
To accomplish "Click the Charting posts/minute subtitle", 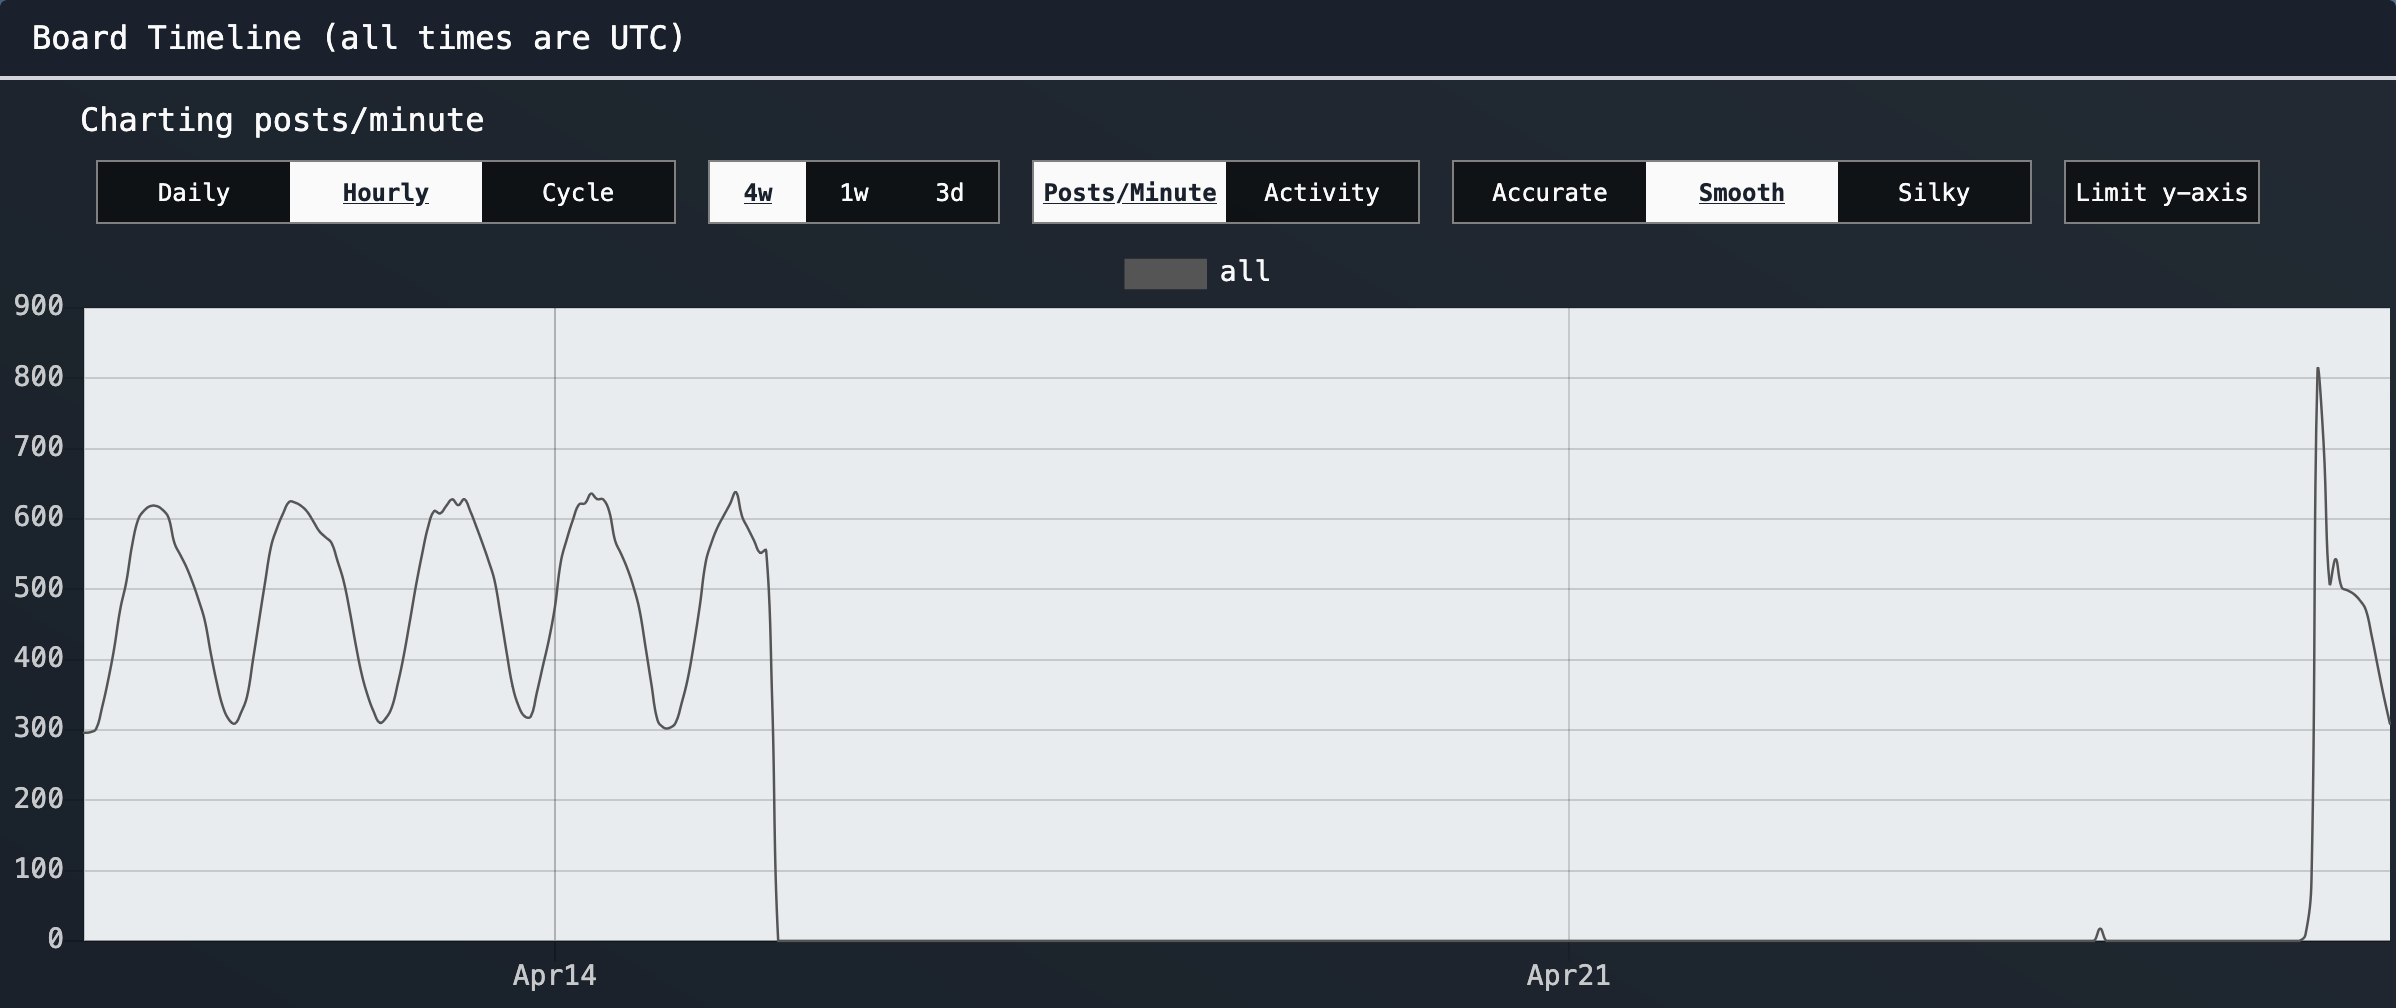I will [282, 120].
